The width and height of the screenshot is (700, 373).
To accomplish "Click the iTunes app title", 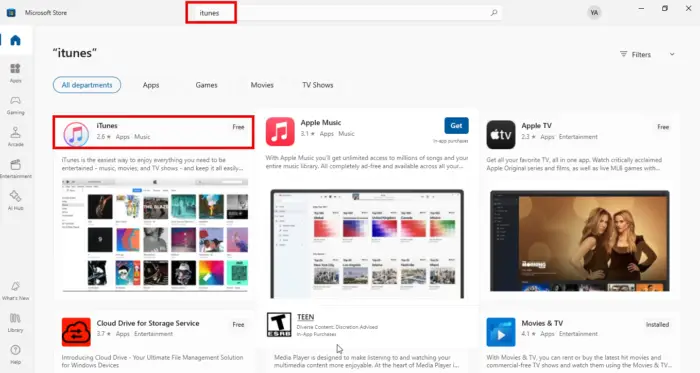I will [x=107, y=126].
